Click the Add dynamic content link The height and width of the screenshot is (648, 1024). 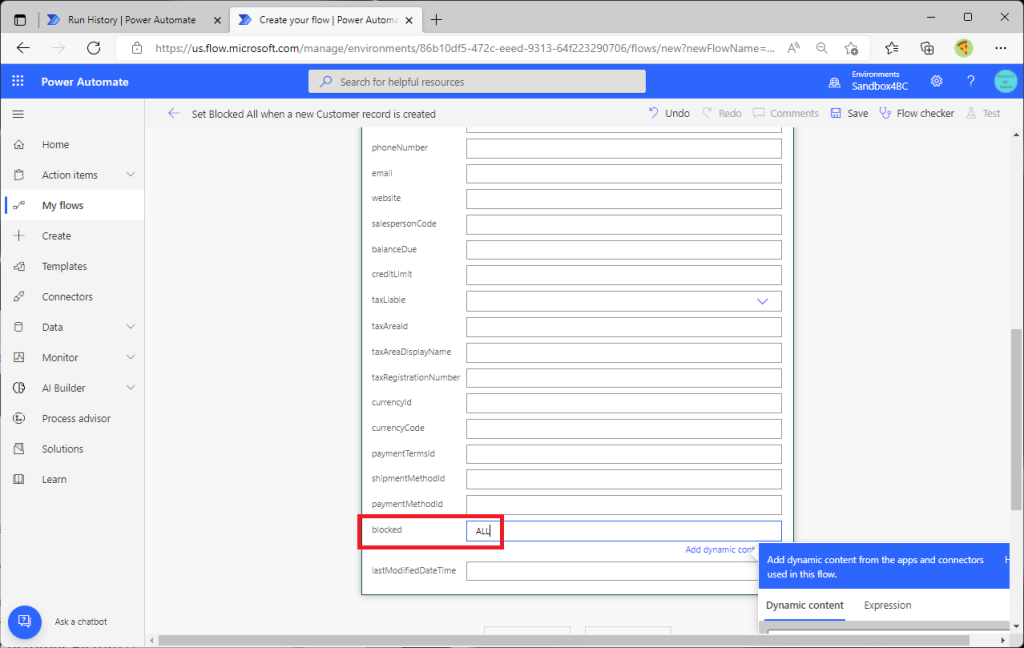coord(720,549)
